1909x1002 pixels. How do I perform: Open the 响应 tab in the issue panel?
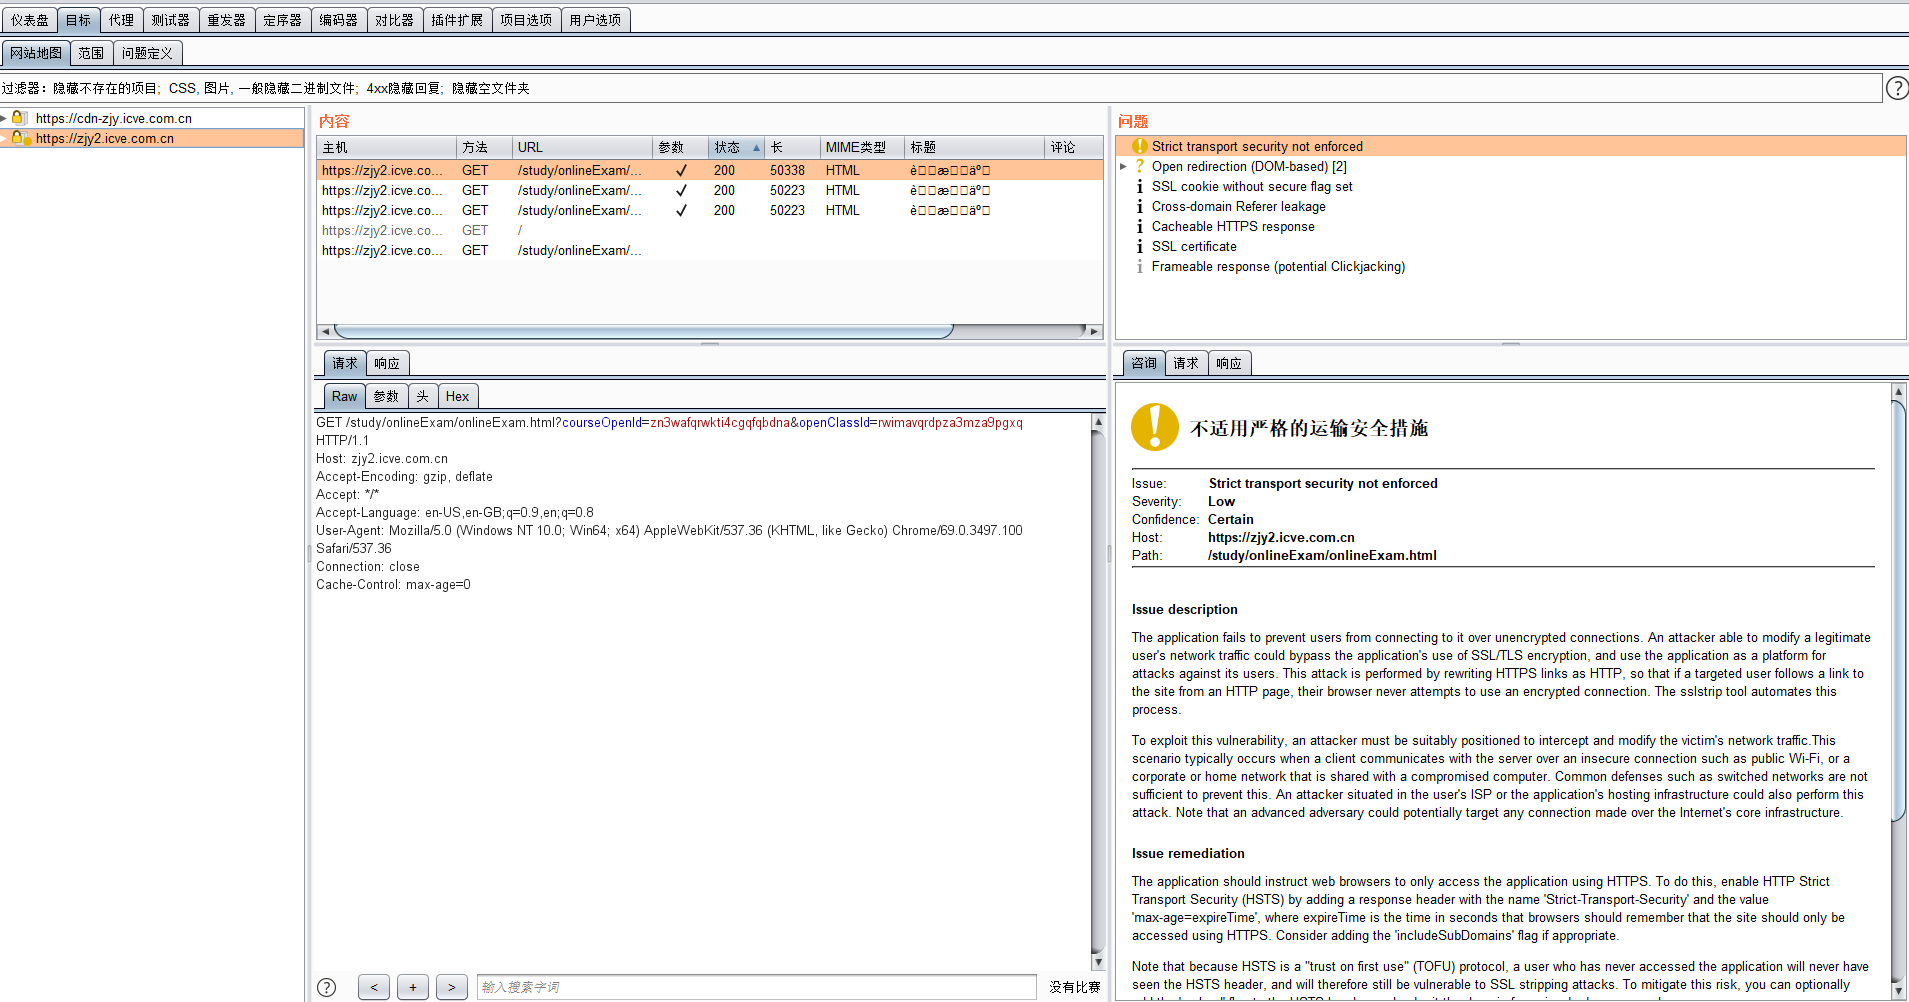(x=1229, y=363)
